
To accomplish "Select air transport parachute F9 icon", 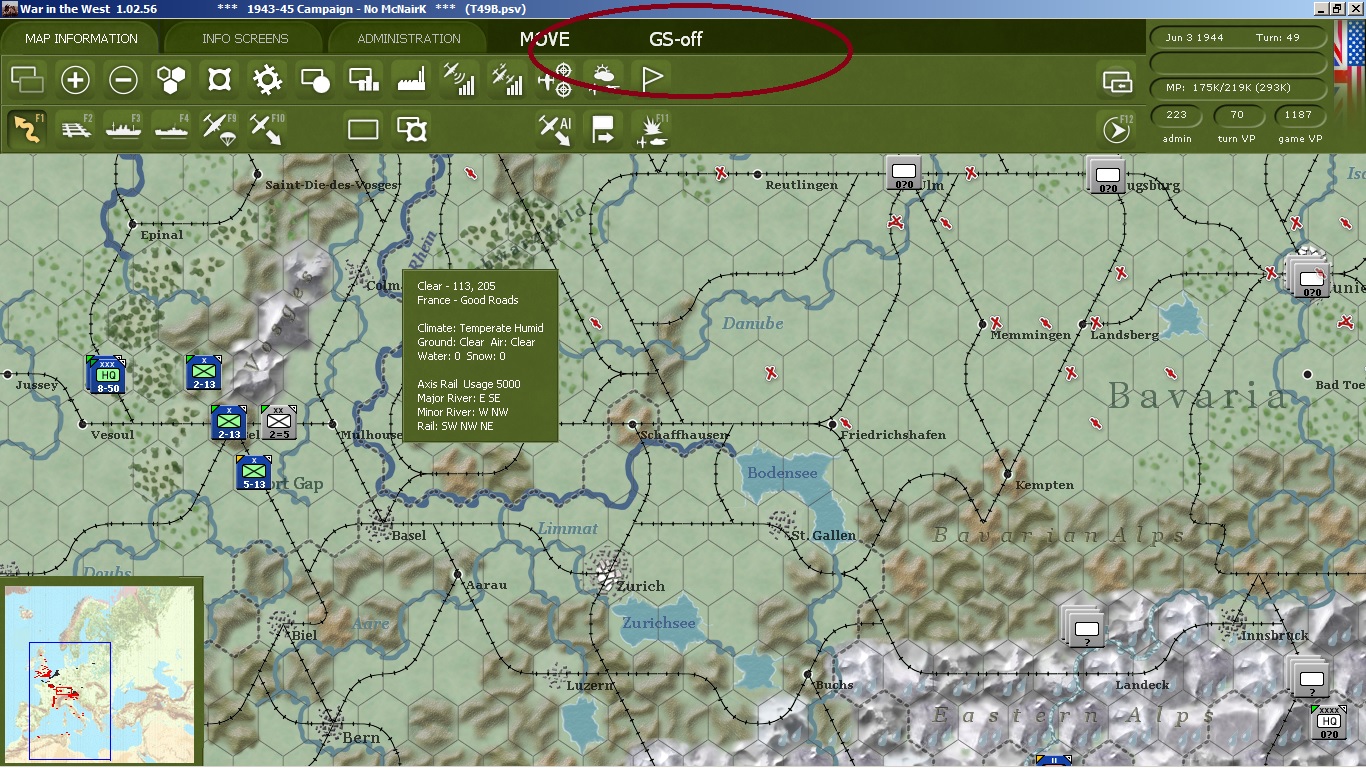I will (220, 129).
